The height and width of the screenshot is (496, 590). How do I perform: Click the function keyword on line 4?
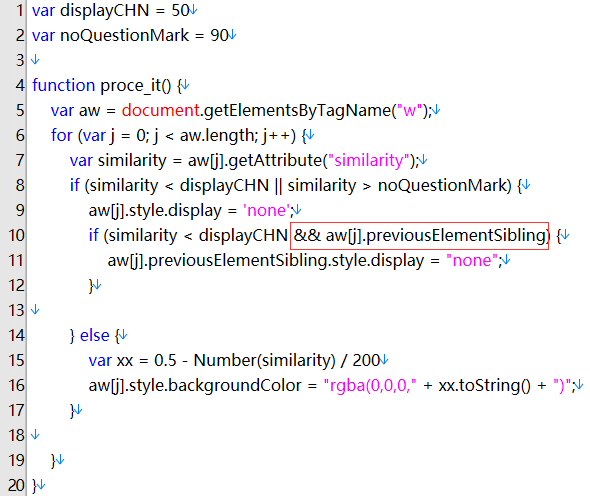point(63,85)
